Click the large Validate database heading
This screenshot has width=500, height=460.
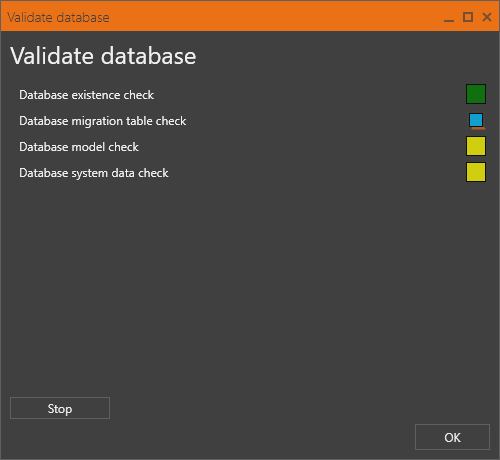[x=103, y=56]
